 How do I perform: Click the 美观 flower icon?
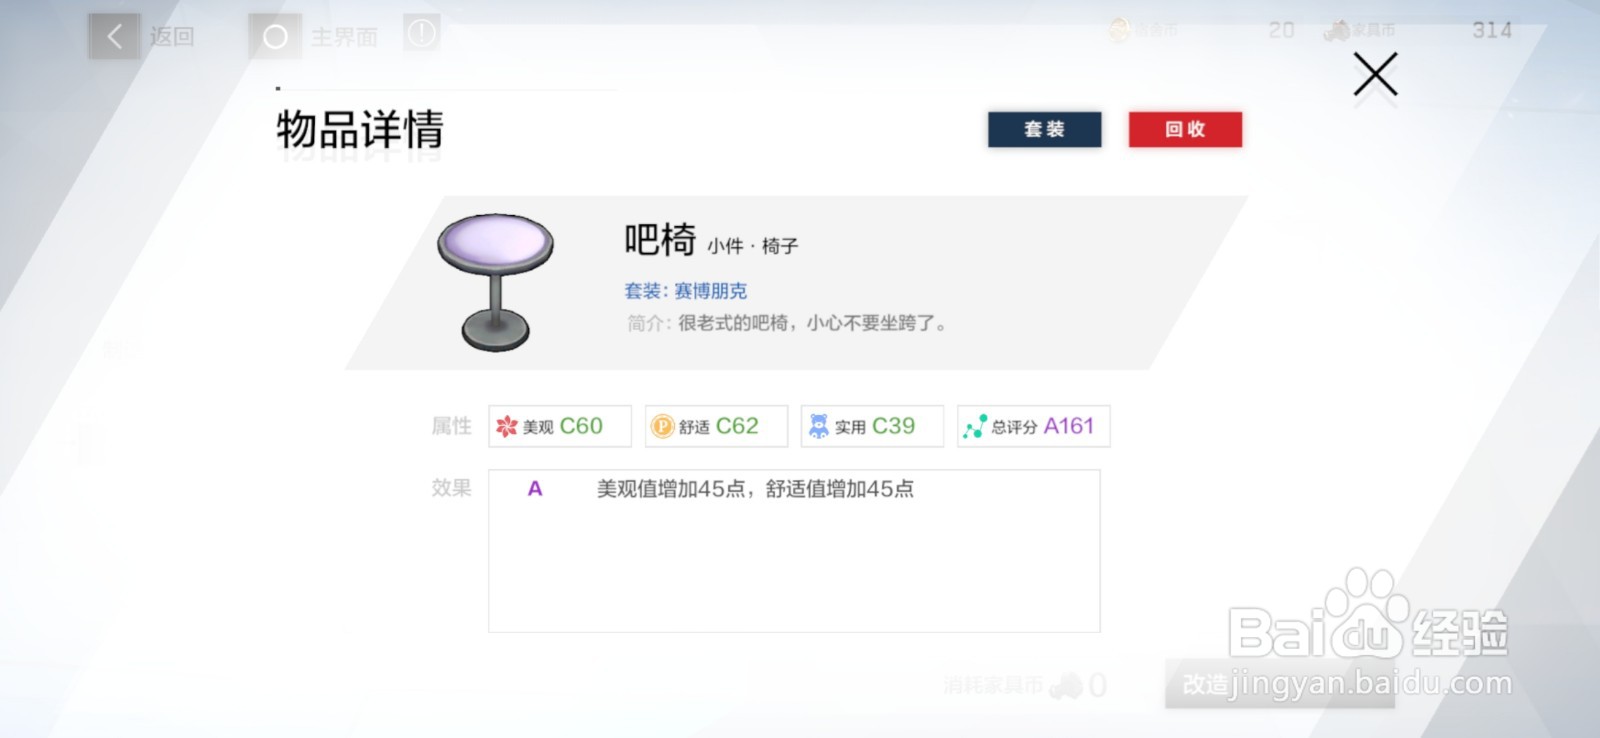tap(507, 427)
